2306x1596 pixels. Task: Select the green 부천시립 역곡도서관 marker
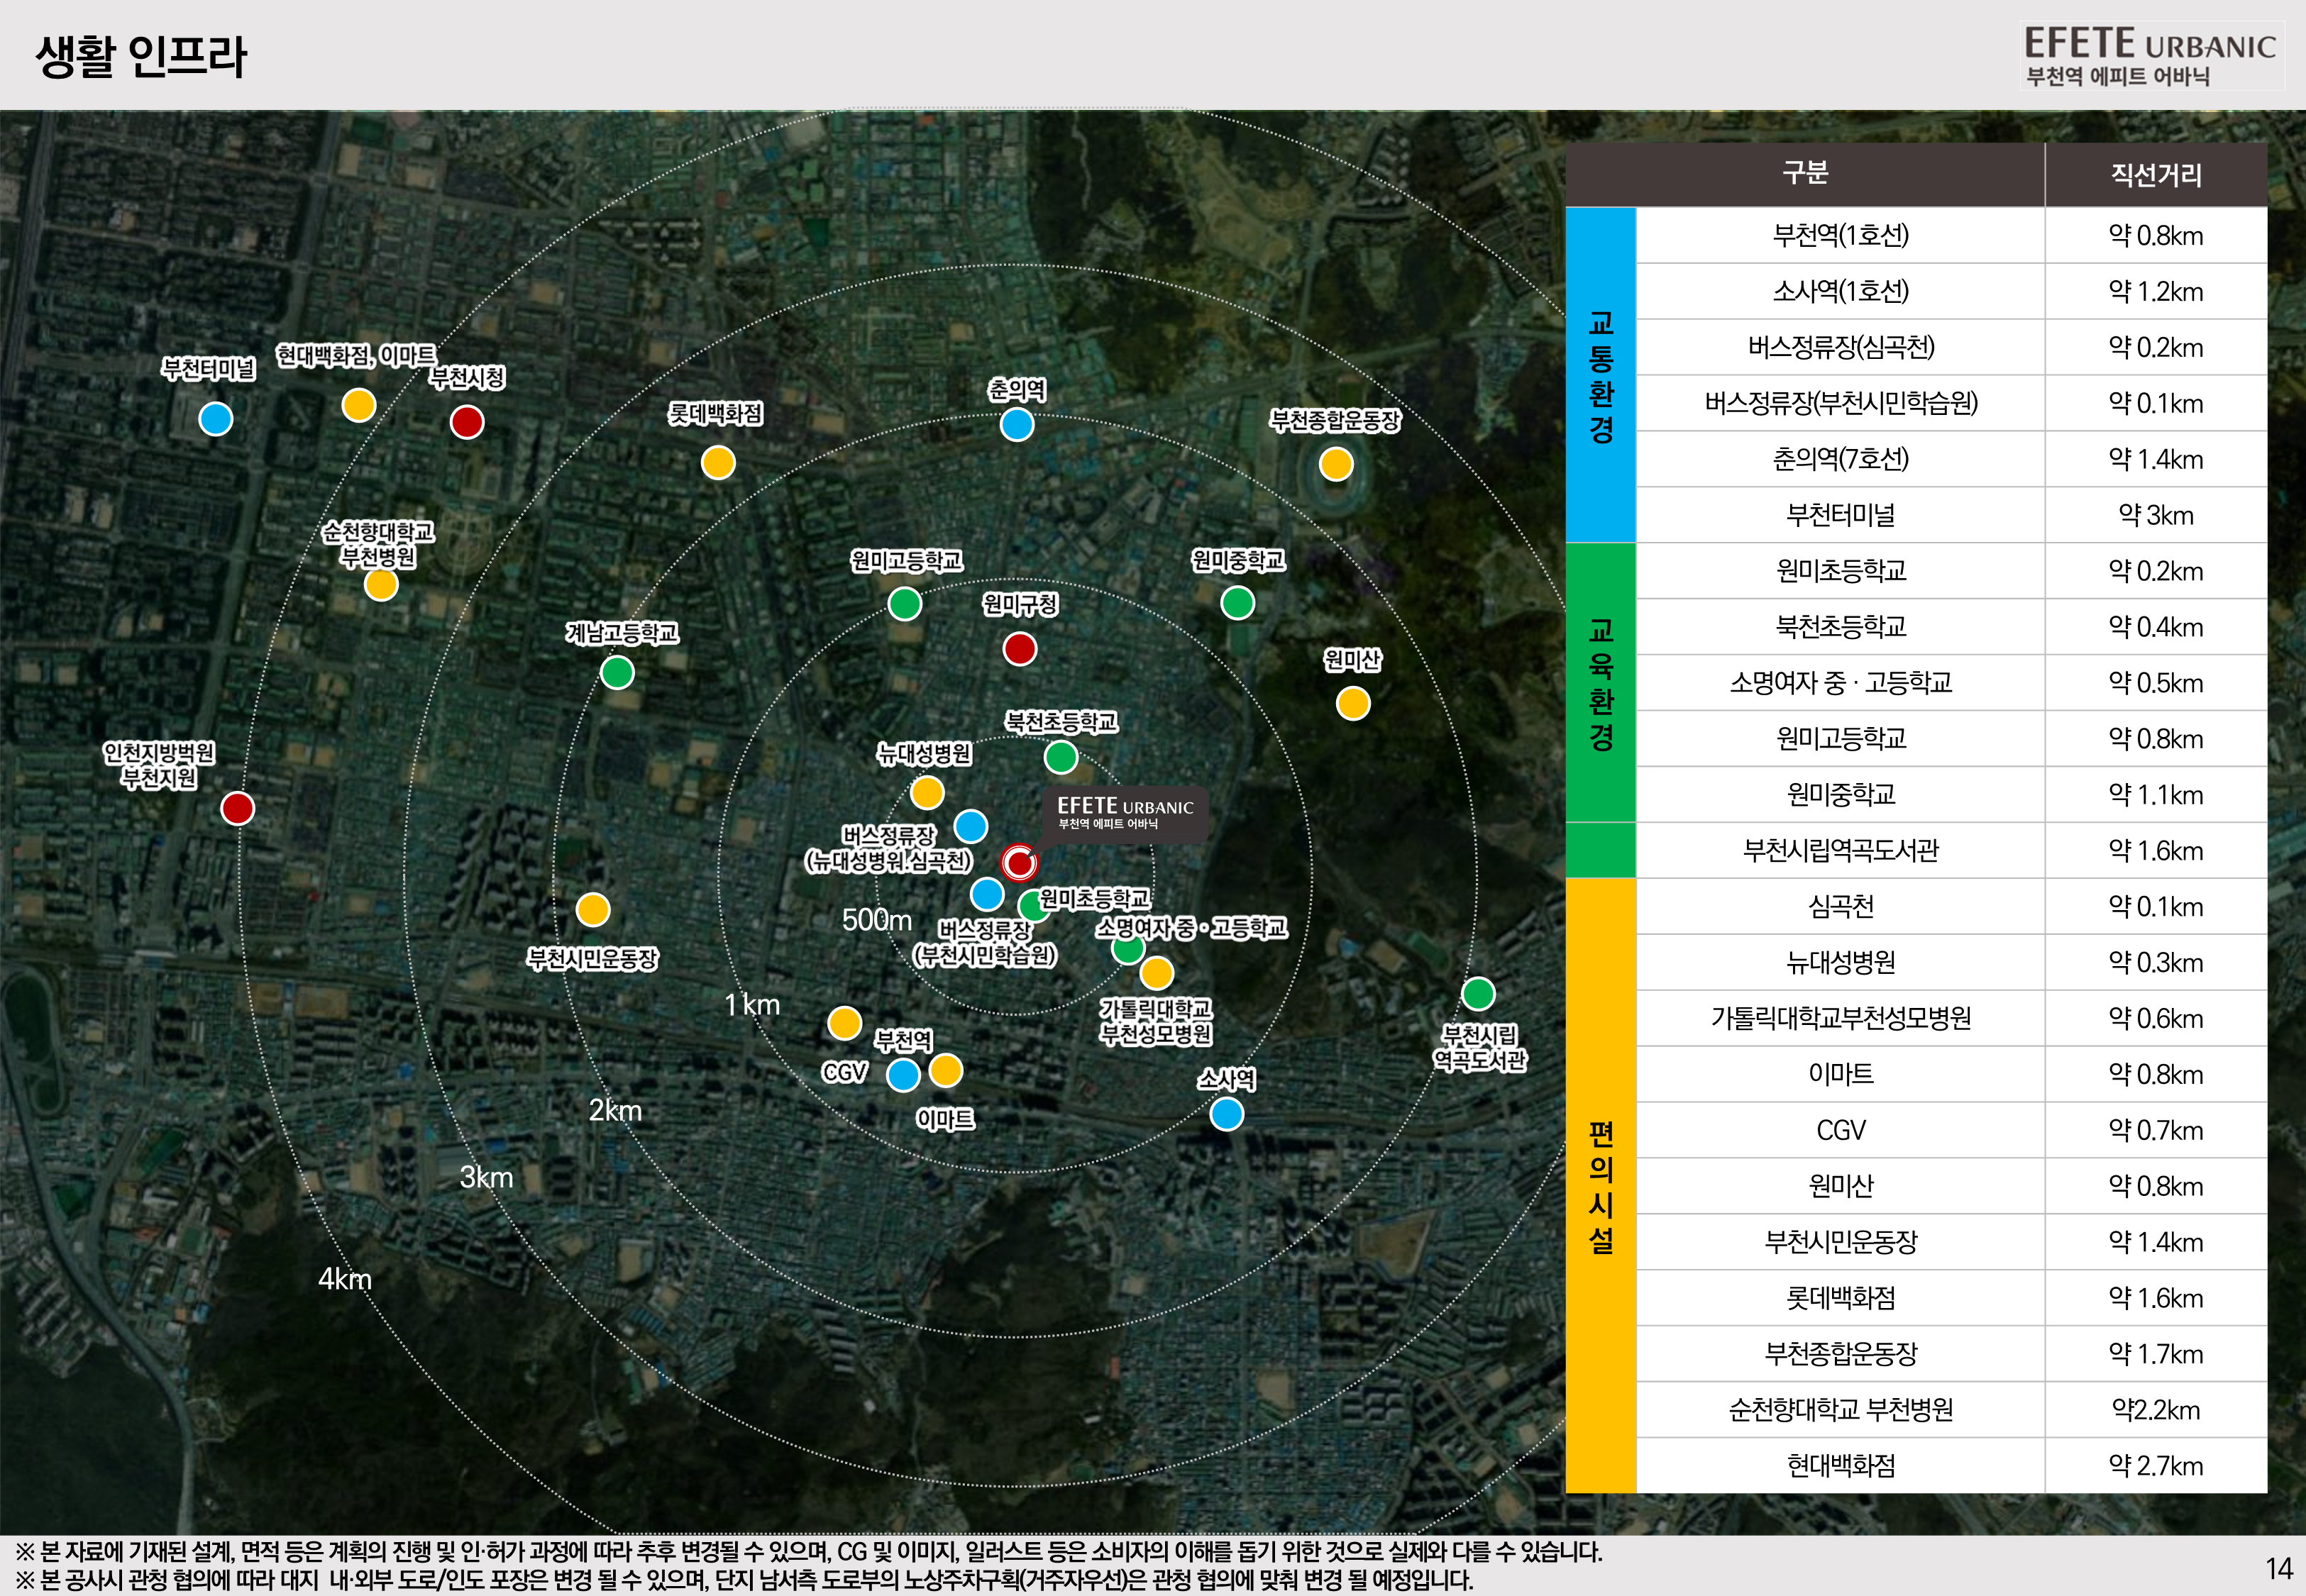pyautogui.click(x=1478, y=993)
